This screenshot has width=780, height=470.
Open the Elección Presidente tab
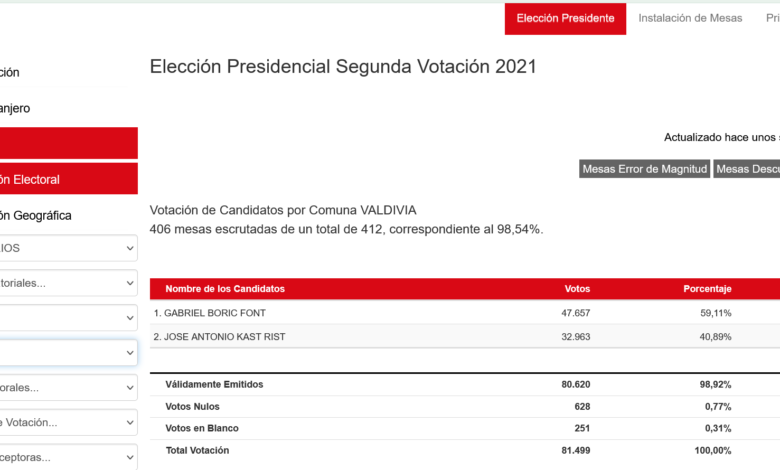(566, 19)
